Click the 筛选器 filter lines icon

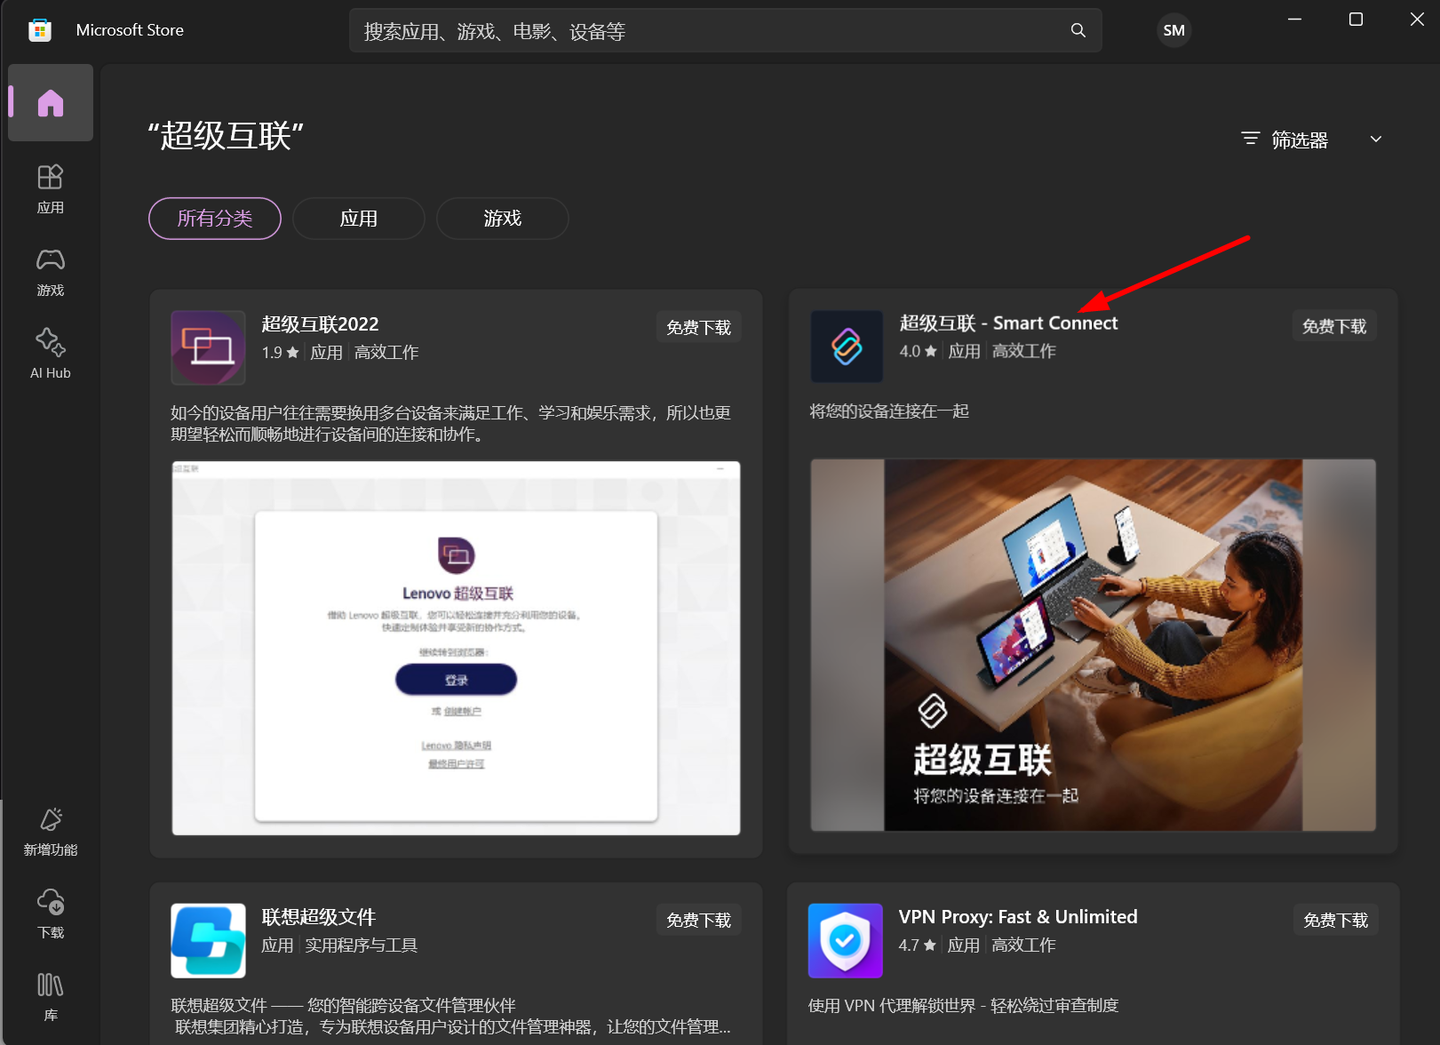[x=1250, y=138]
